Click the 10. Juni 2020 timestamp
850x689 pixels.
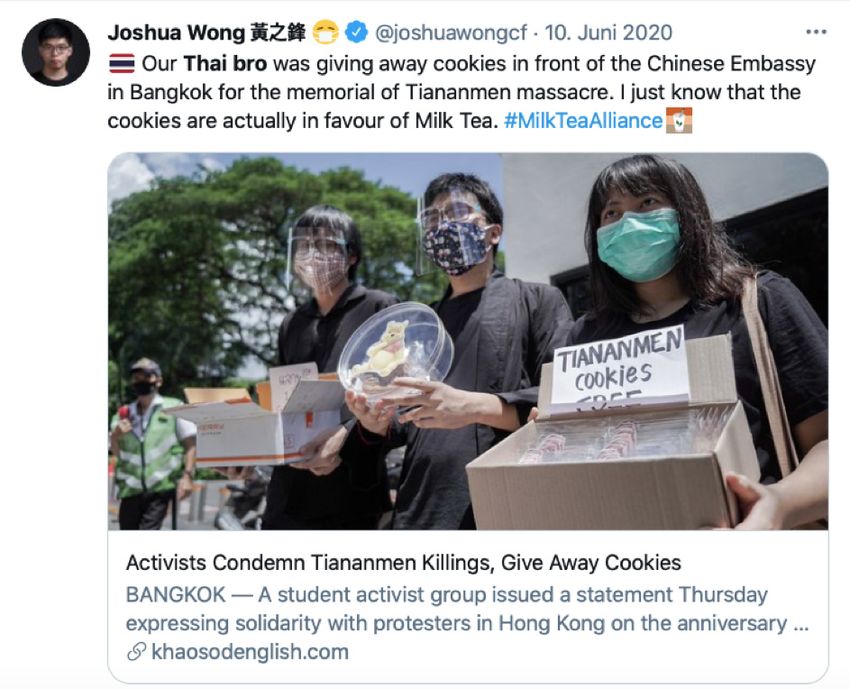(608, 33)
